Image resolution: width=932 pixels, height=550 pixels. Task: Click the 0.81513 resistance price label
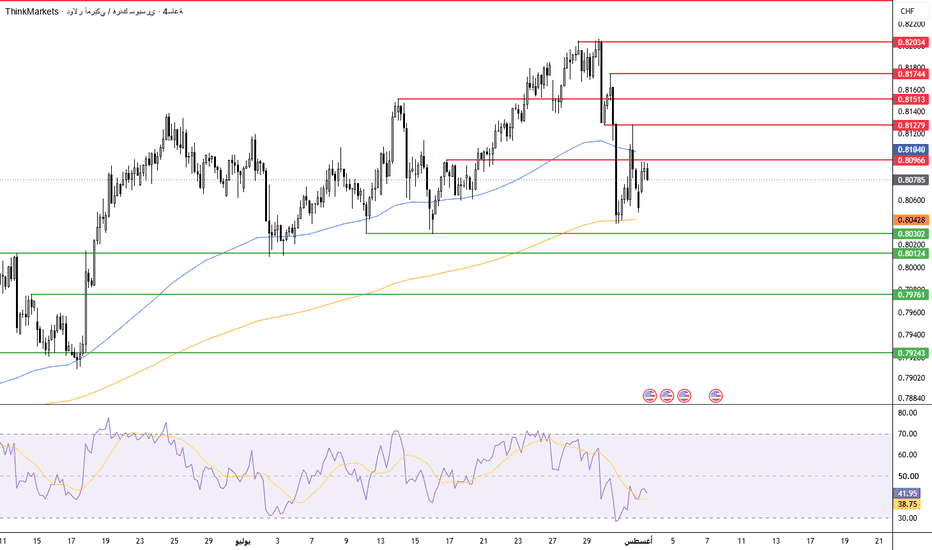[911, 99]
